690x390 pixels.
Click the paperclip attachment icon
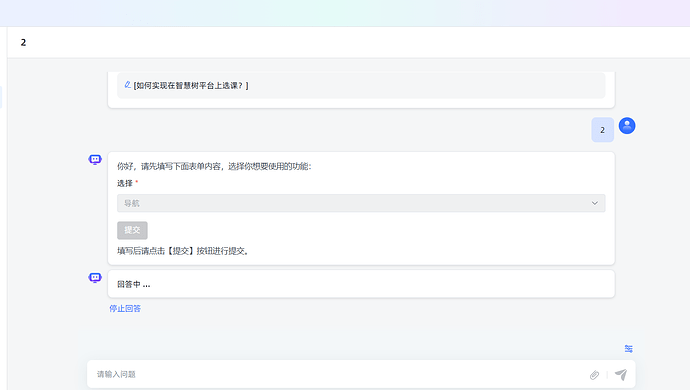click(x=594, y=375)
